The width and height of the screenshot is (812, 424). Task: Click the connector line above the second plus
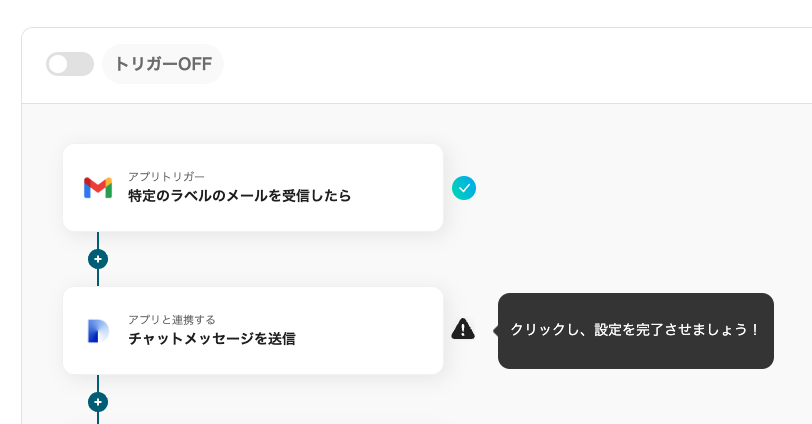pyautogui.click(x=98, y=383)
